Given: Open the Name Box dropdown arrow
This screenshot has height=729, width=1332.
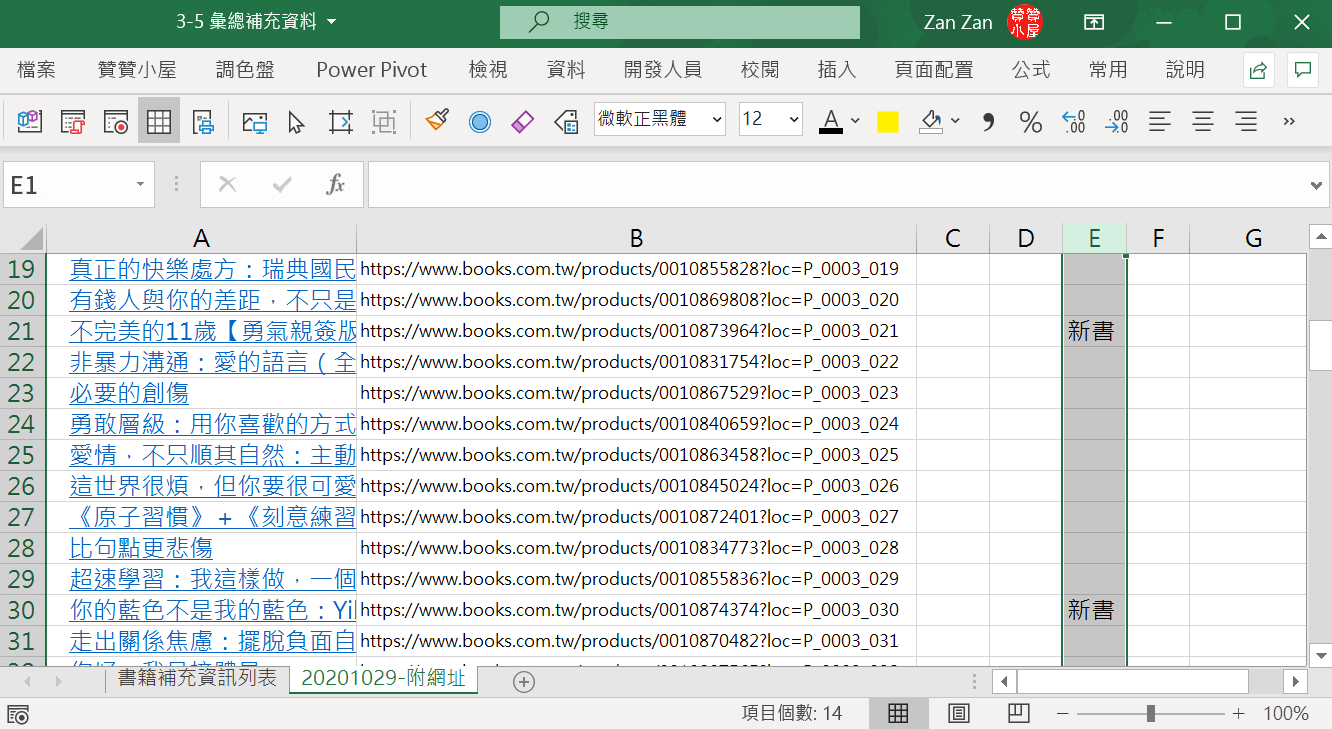Looking at the screenshot, I should [140, 185].
